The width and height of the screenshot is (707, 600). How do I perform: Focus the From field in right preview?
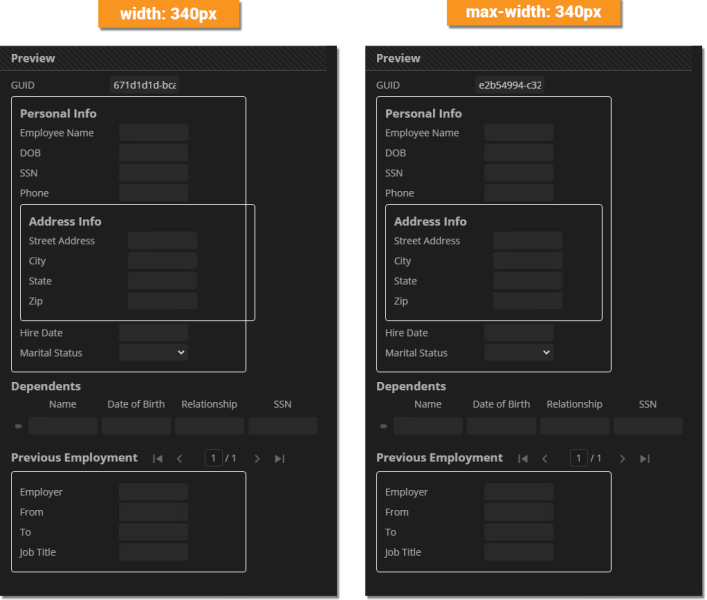[519, 512]
